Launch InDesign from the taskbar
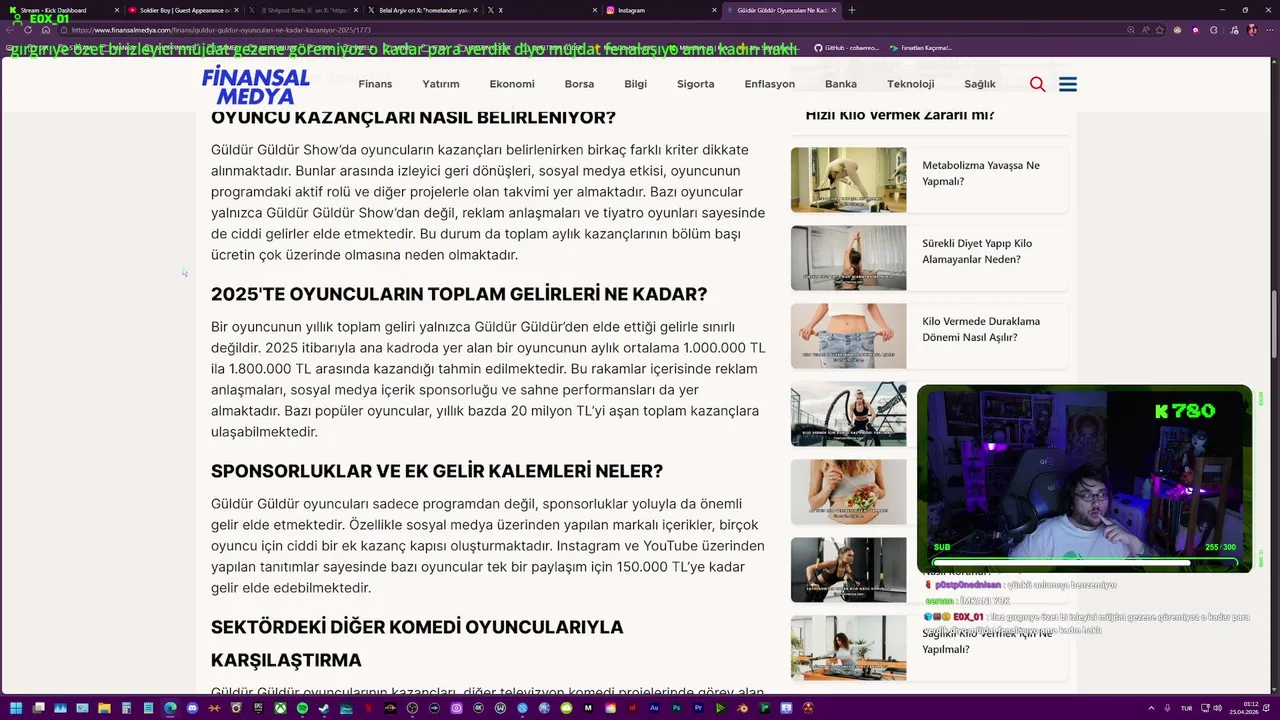This screenshot has width=1280, height=720. (632, 708)
